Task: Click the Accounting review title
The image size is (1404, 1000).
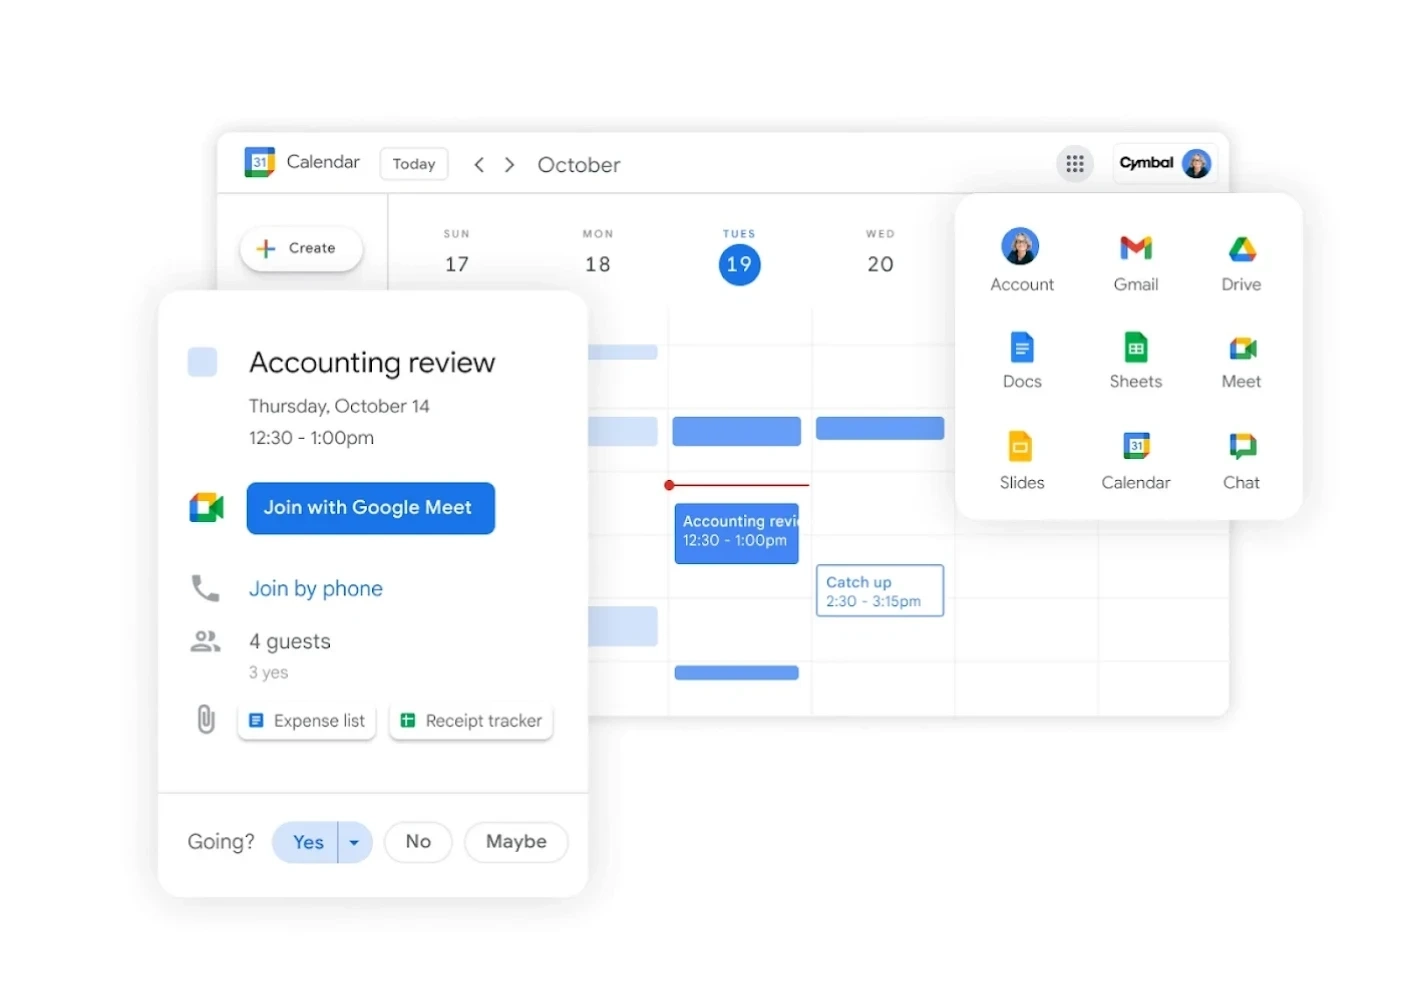Action: tap(372, 362)
